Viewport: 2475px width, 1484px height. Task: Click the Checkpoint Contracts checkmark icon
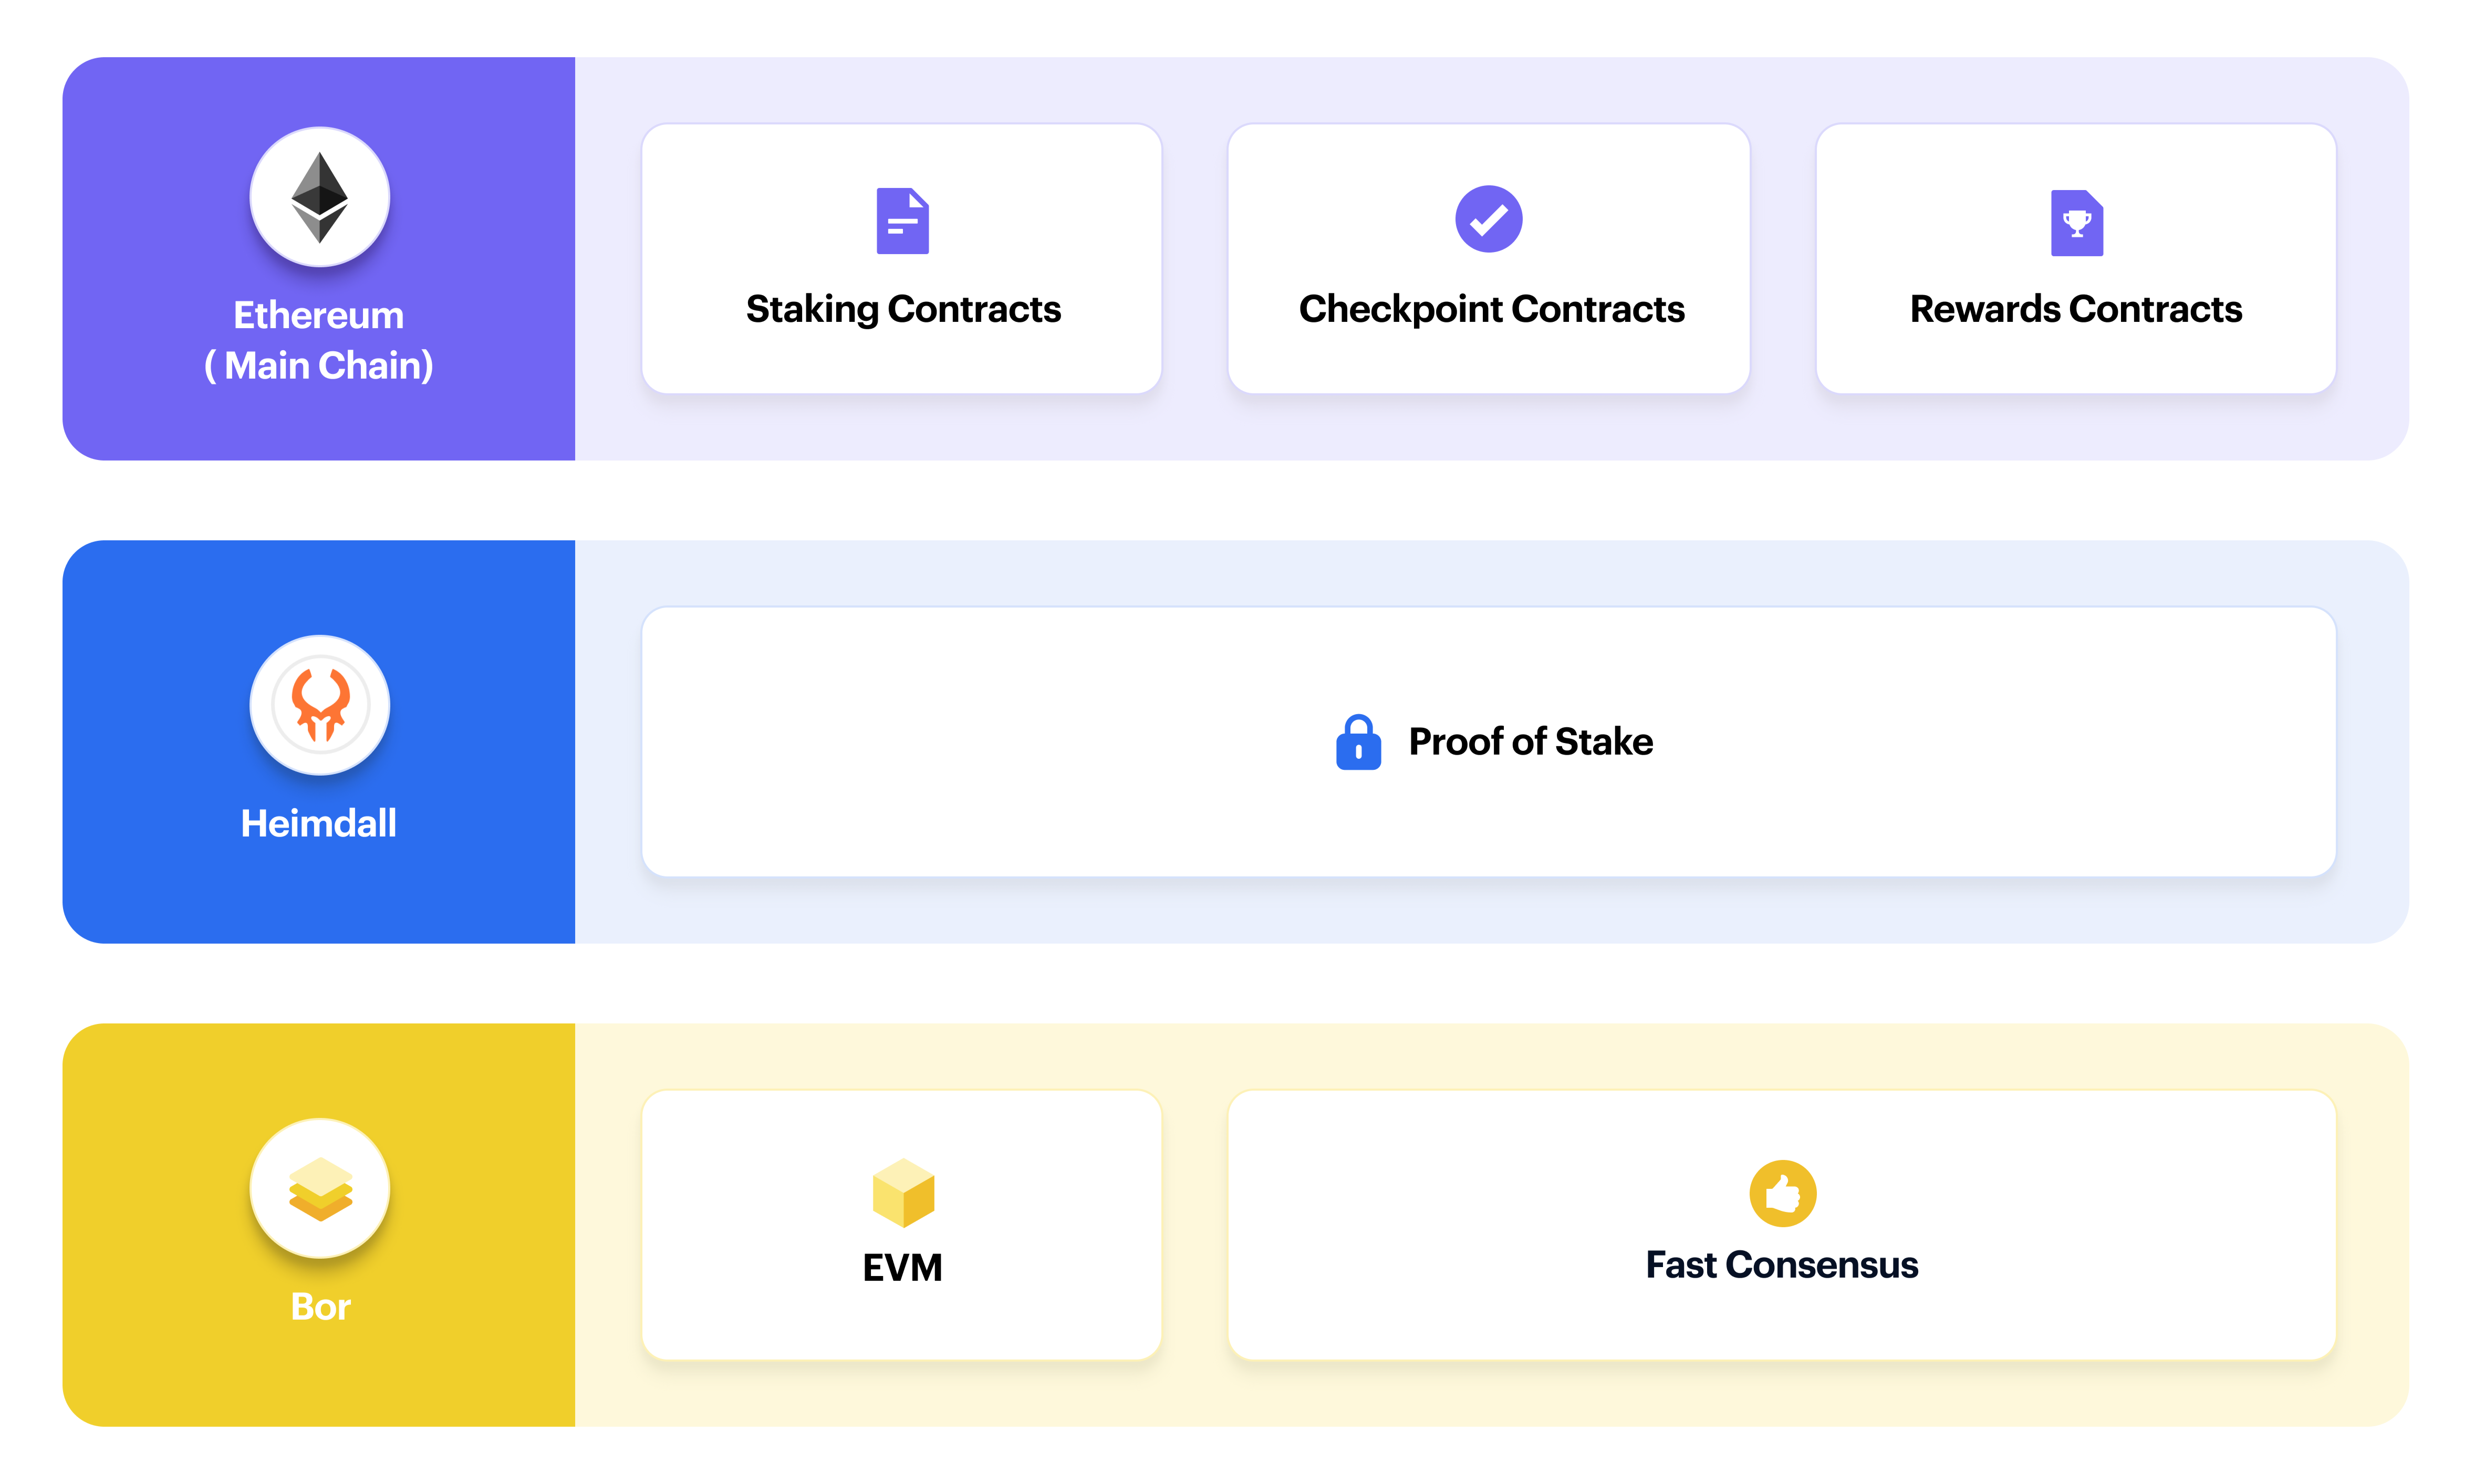tap(1488, 219)
